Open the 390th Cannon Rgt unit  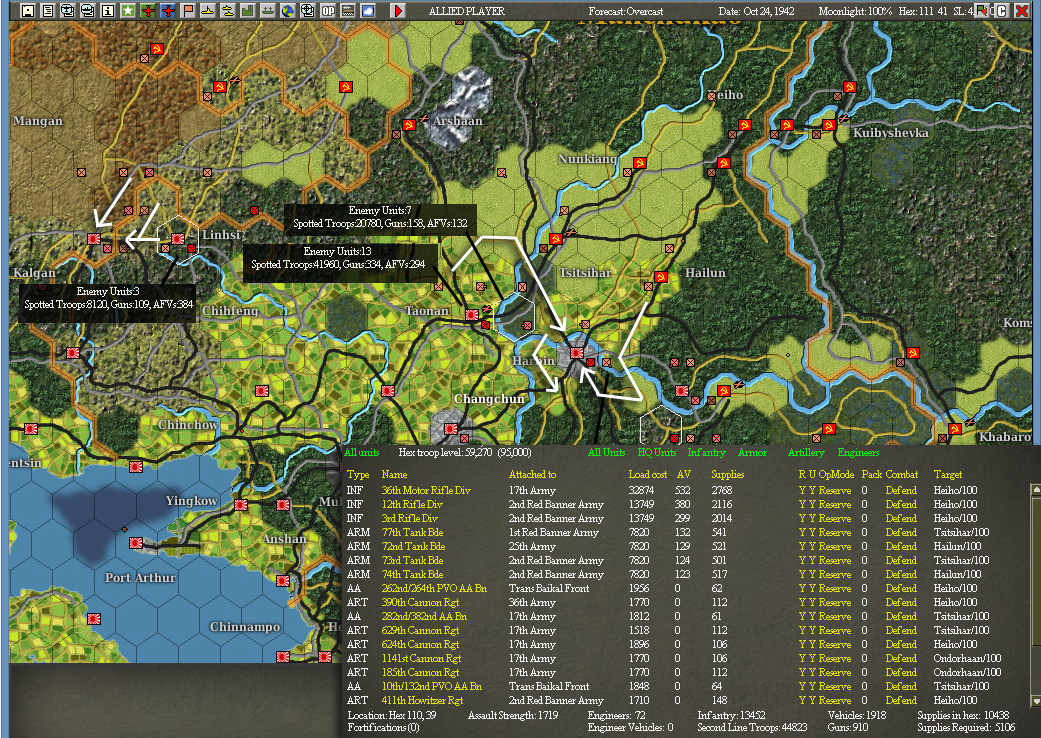(421, 603)
